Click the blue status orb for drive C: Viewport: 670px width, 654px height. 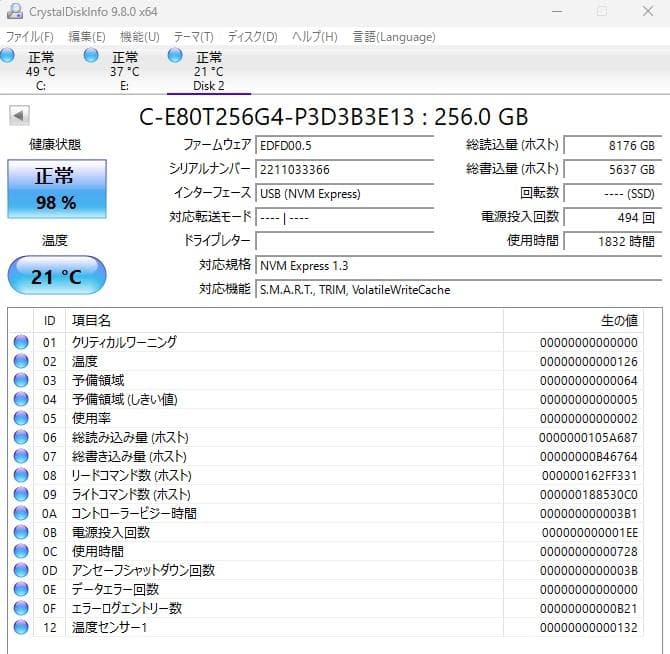pos(7,55)
